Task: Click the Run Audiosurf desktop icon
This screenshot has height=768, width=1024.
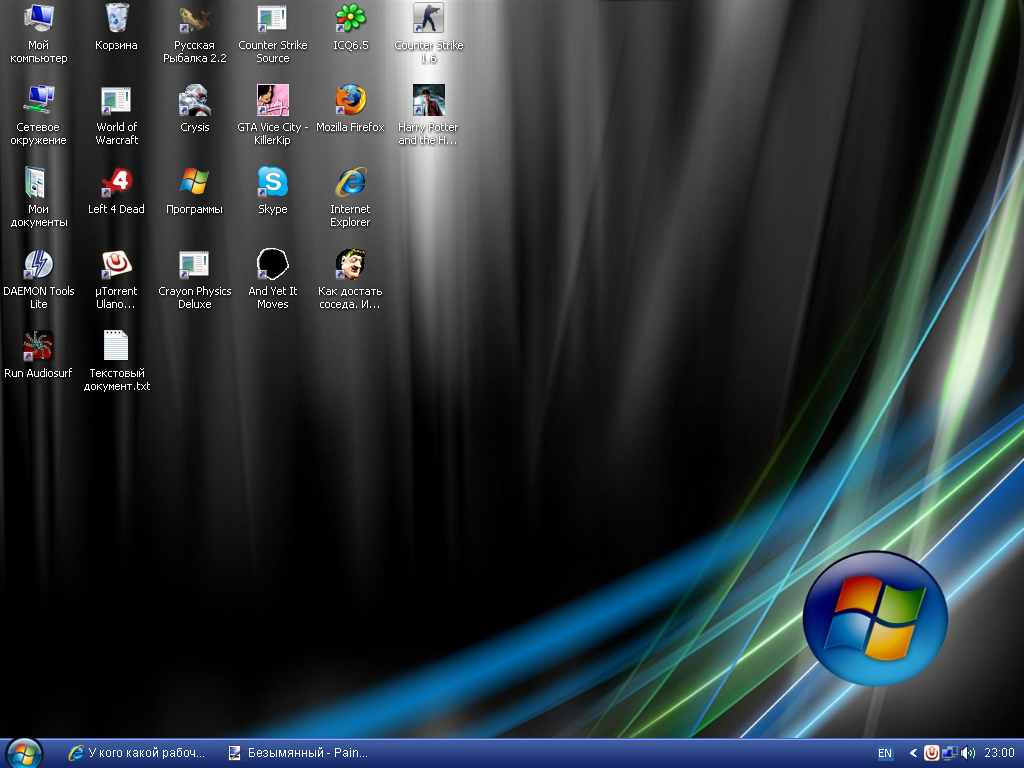Action: point(38,347)
